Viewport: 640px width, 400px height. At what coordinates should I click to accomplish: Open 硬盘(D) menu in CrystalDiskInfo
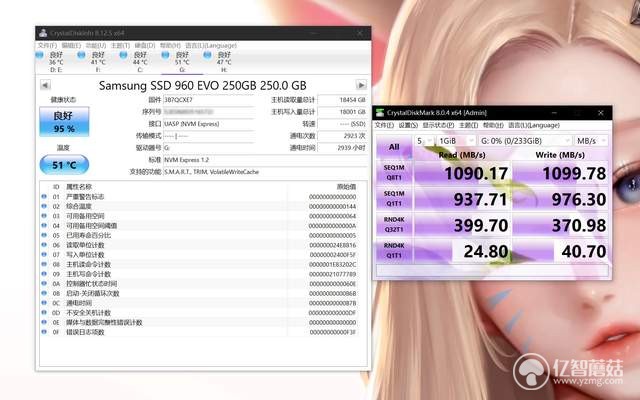tap(145, 45)
